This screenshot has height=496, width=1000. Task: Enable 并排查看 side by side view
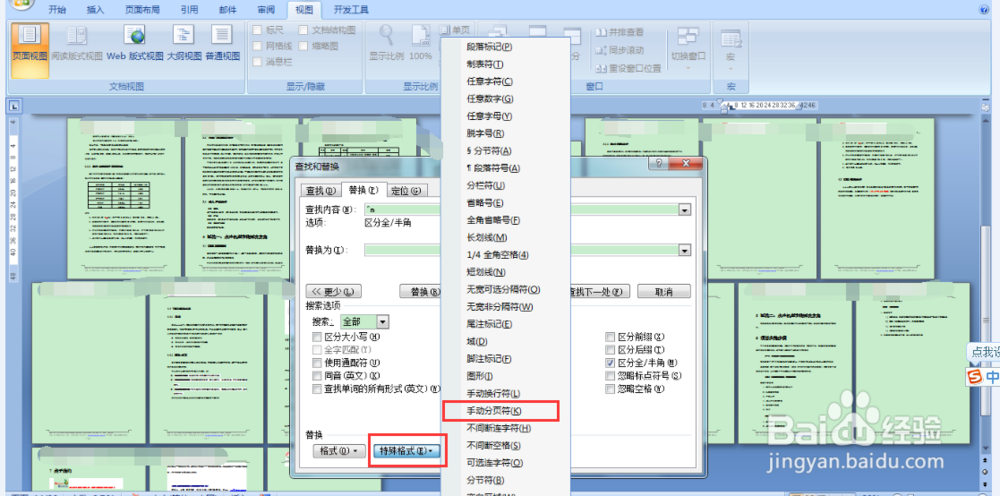pos(619,32)
